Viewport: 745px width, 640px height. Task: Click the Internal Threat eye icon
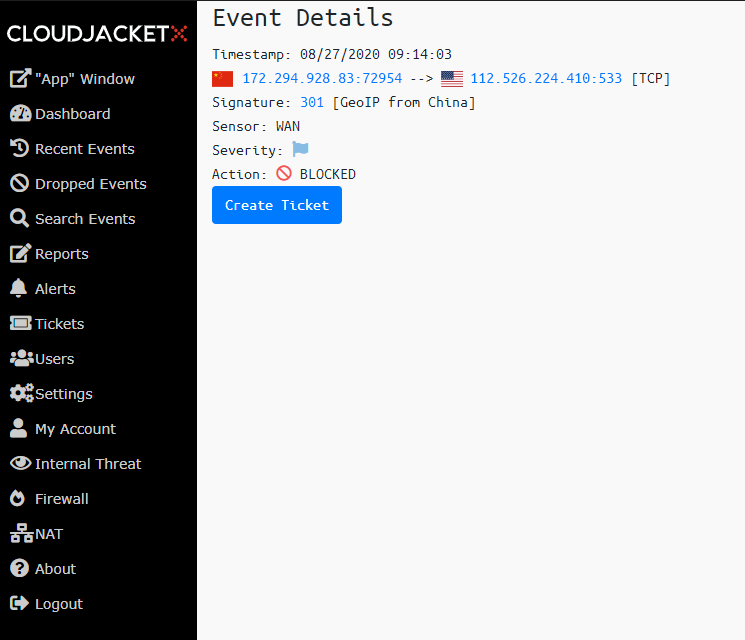[x=20, y=463]
